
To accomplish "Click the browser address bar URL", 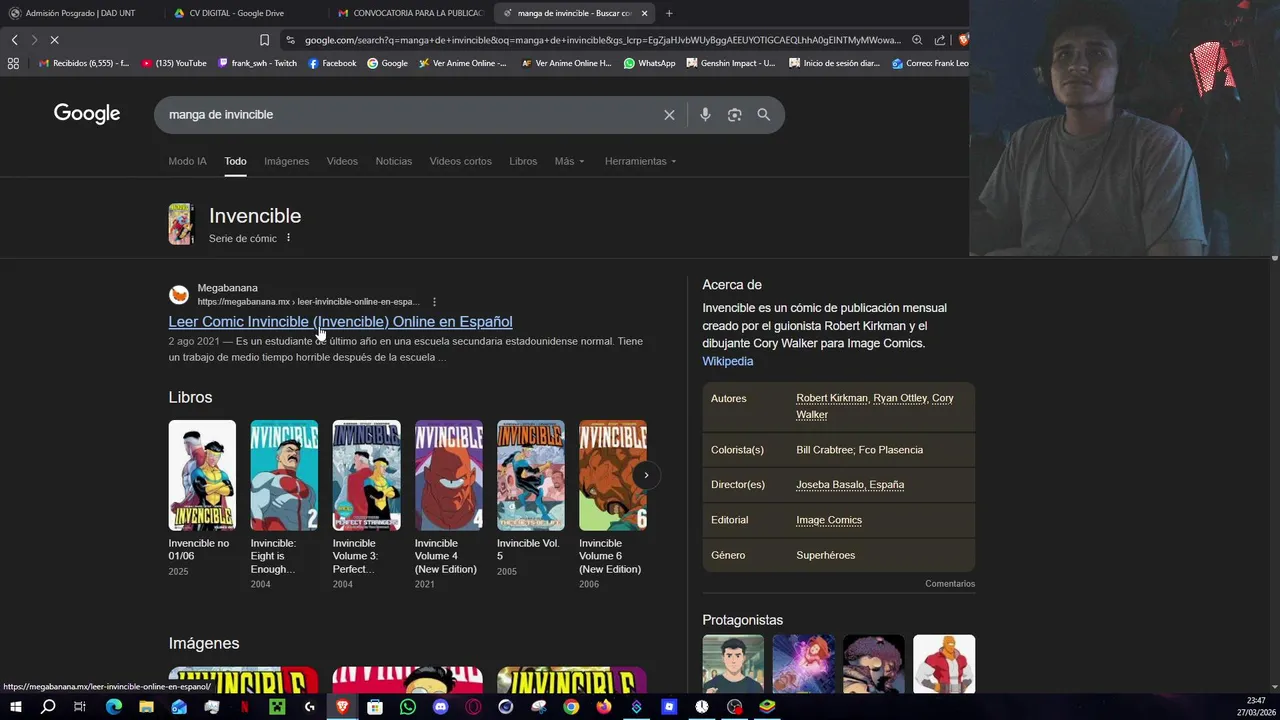I will pos(603,40).
